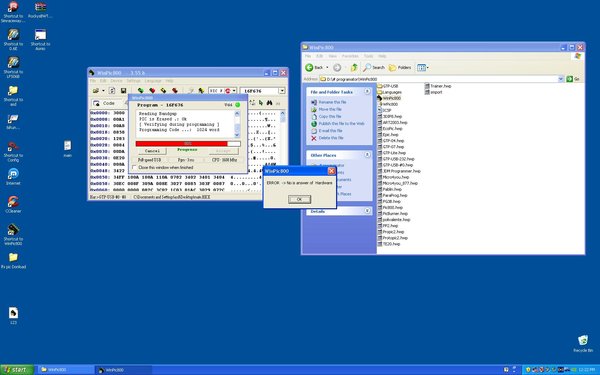
Task: Click the open file icon in WinPic800 toolbar
Action: pos(96,91)
